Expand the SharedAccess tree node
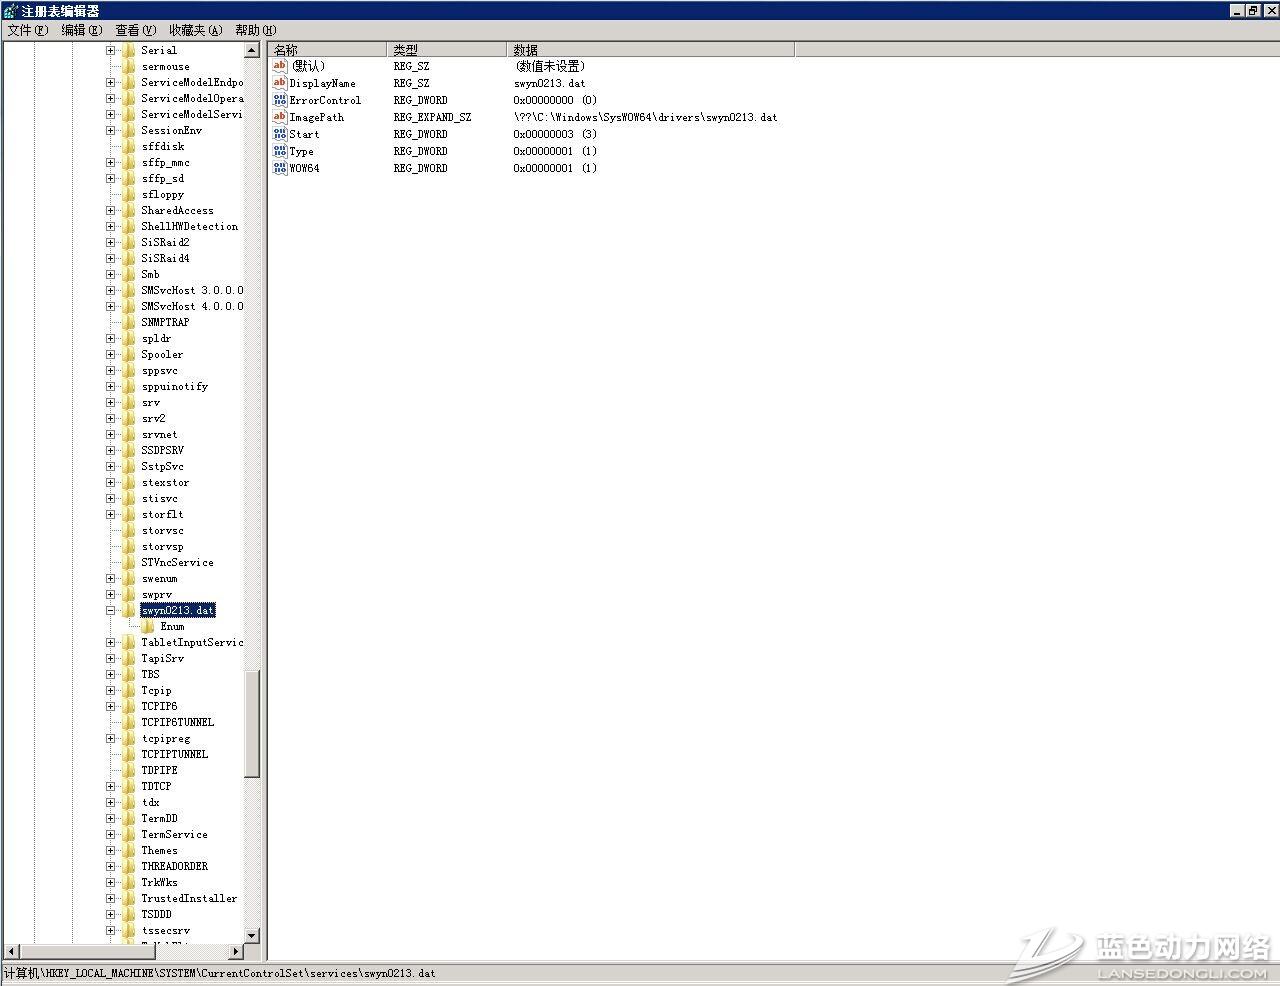The image size is (1280, 986). (110, 210)
